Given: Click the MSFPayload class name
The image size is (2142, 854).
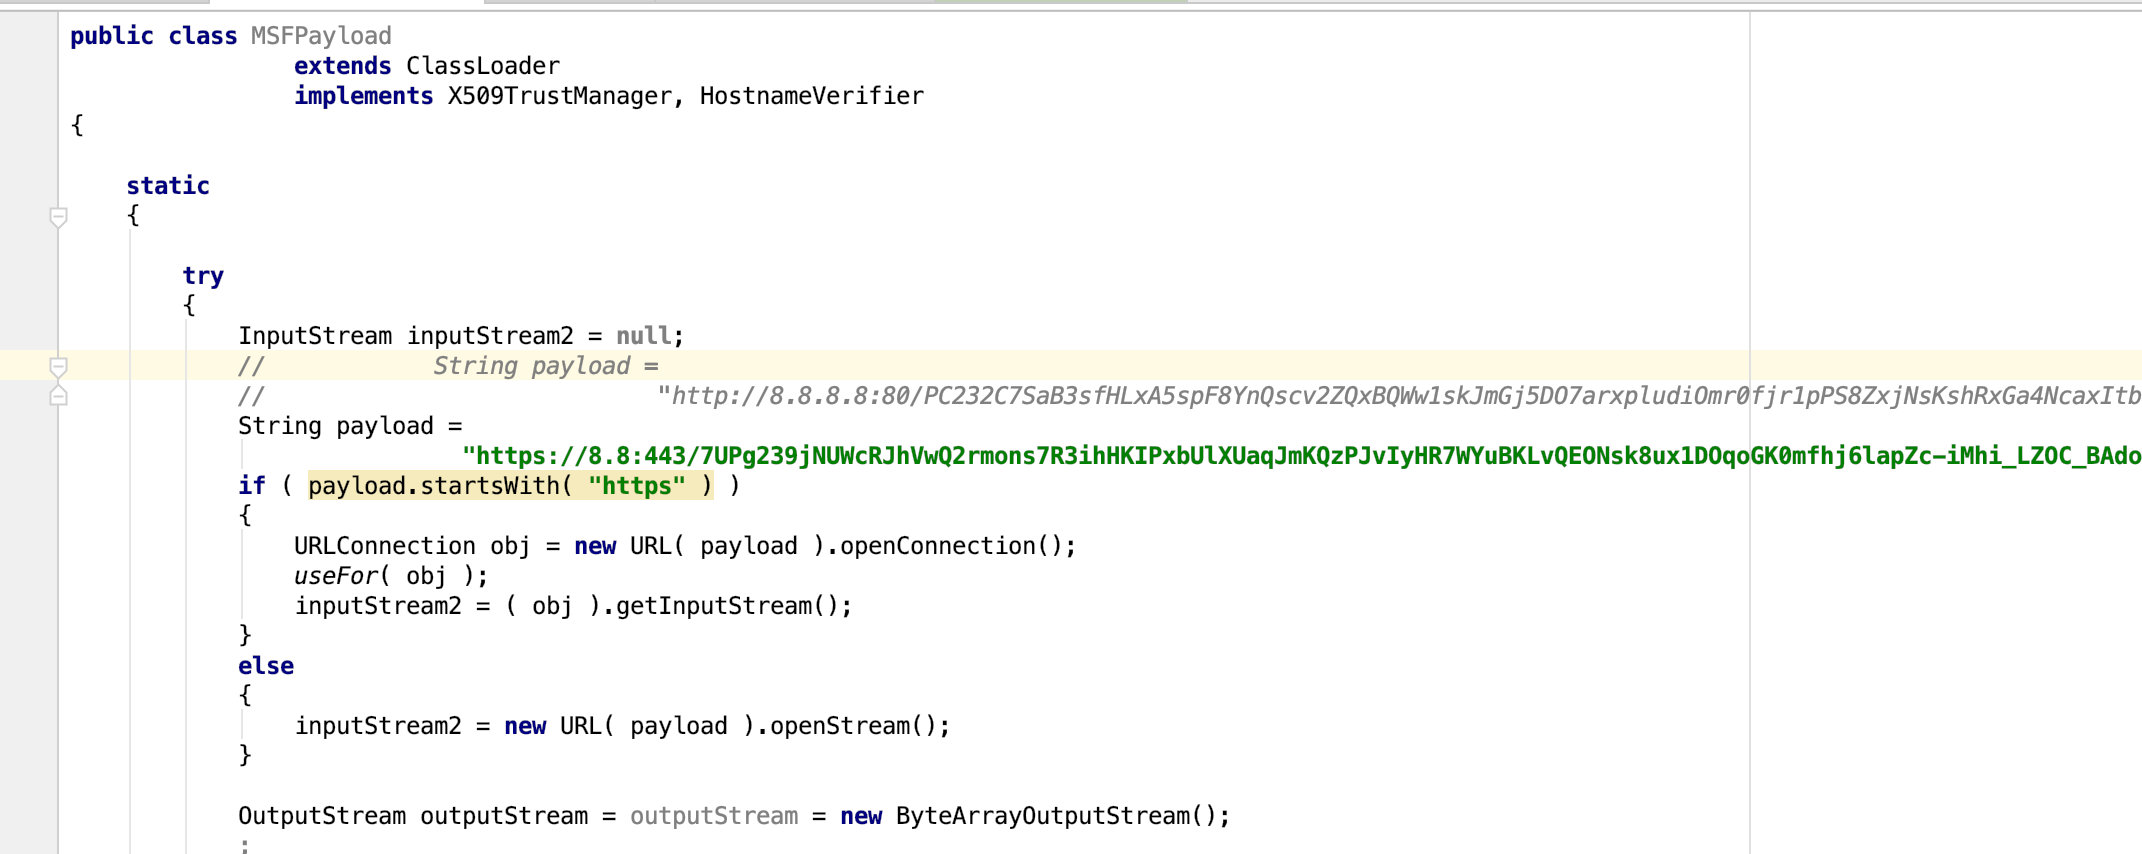Looking at the screenshot, I should [x=321, y=36].
